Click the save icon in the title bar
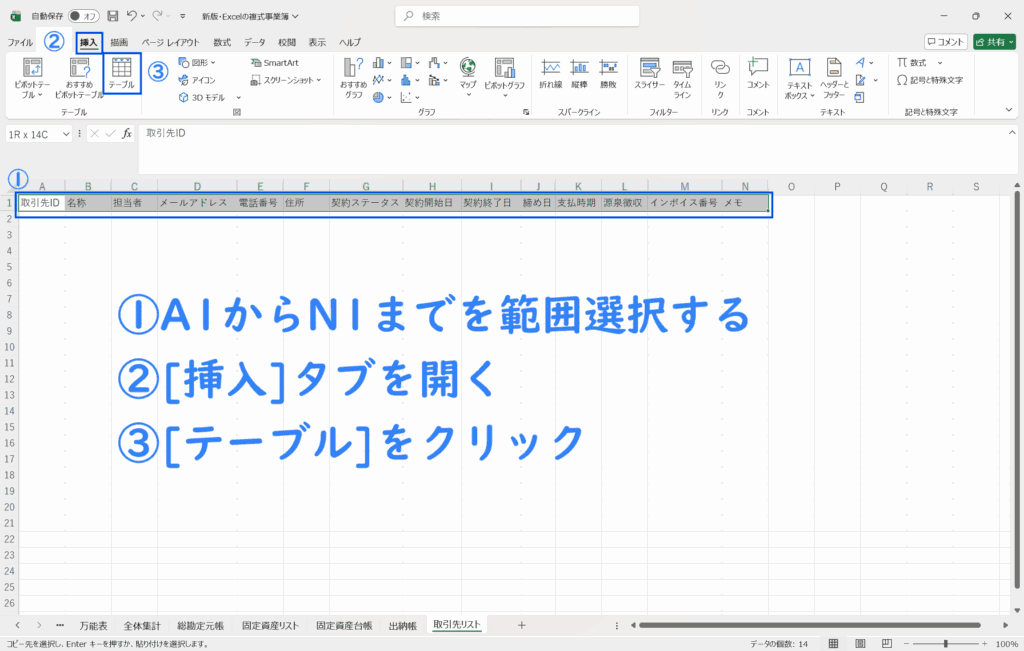 pos(112,16)
